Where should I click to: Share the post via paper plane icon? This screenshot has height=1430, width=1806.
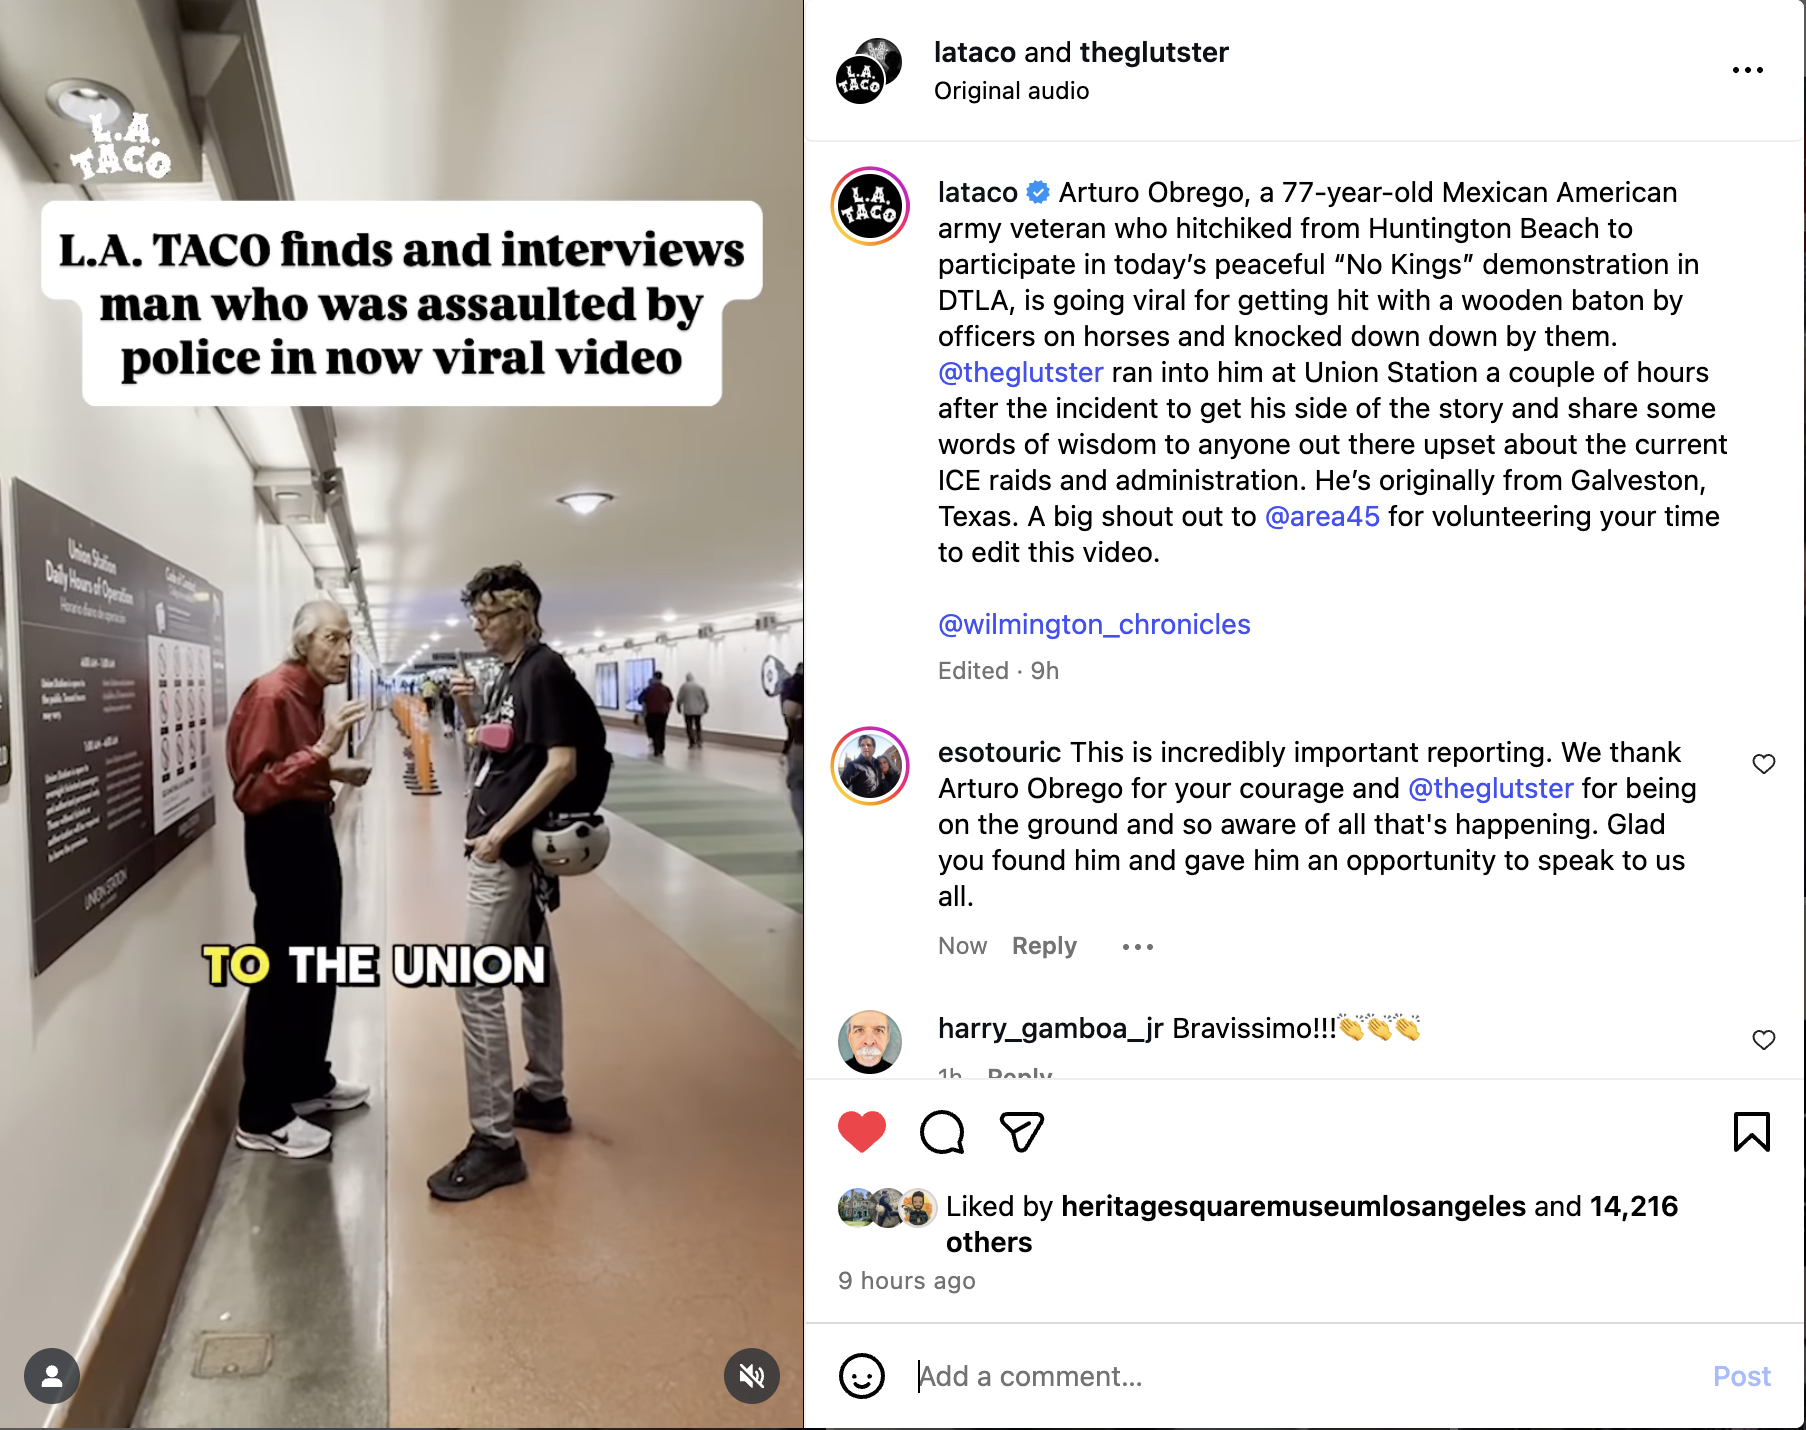coord(1022,1132)
